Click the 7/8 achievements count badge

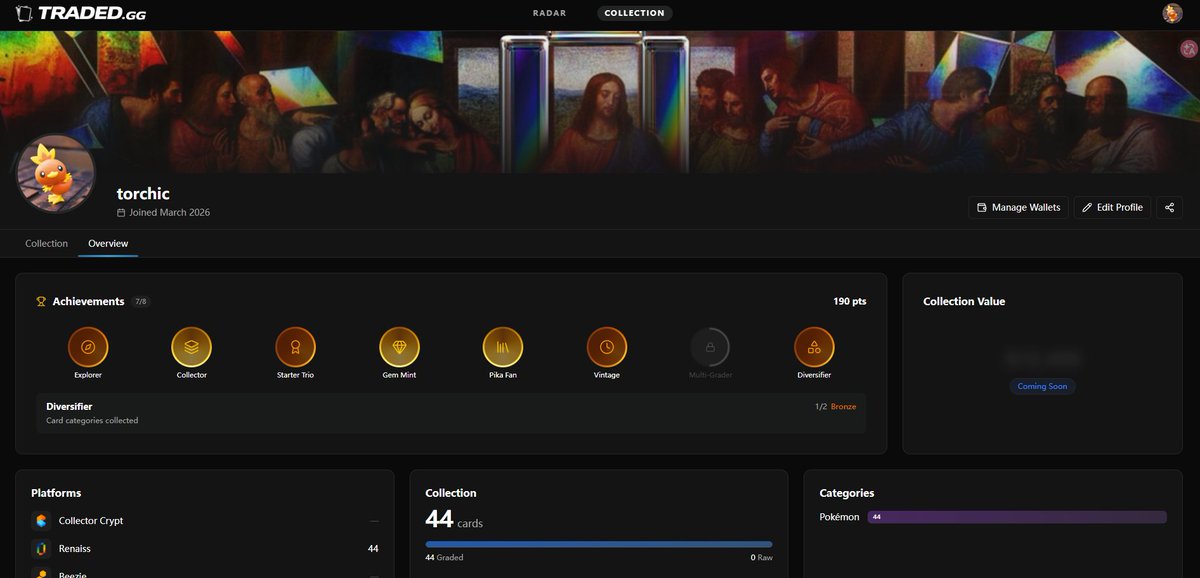[x=141, y=301]
